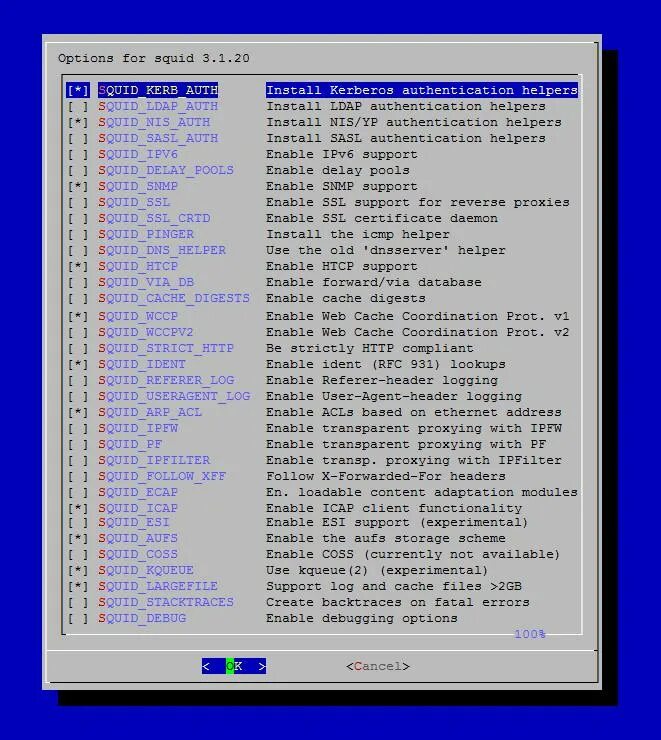Confirm options with the OK button
The height and width of the screenshot is (740, 661).
[x=234, y=666]
